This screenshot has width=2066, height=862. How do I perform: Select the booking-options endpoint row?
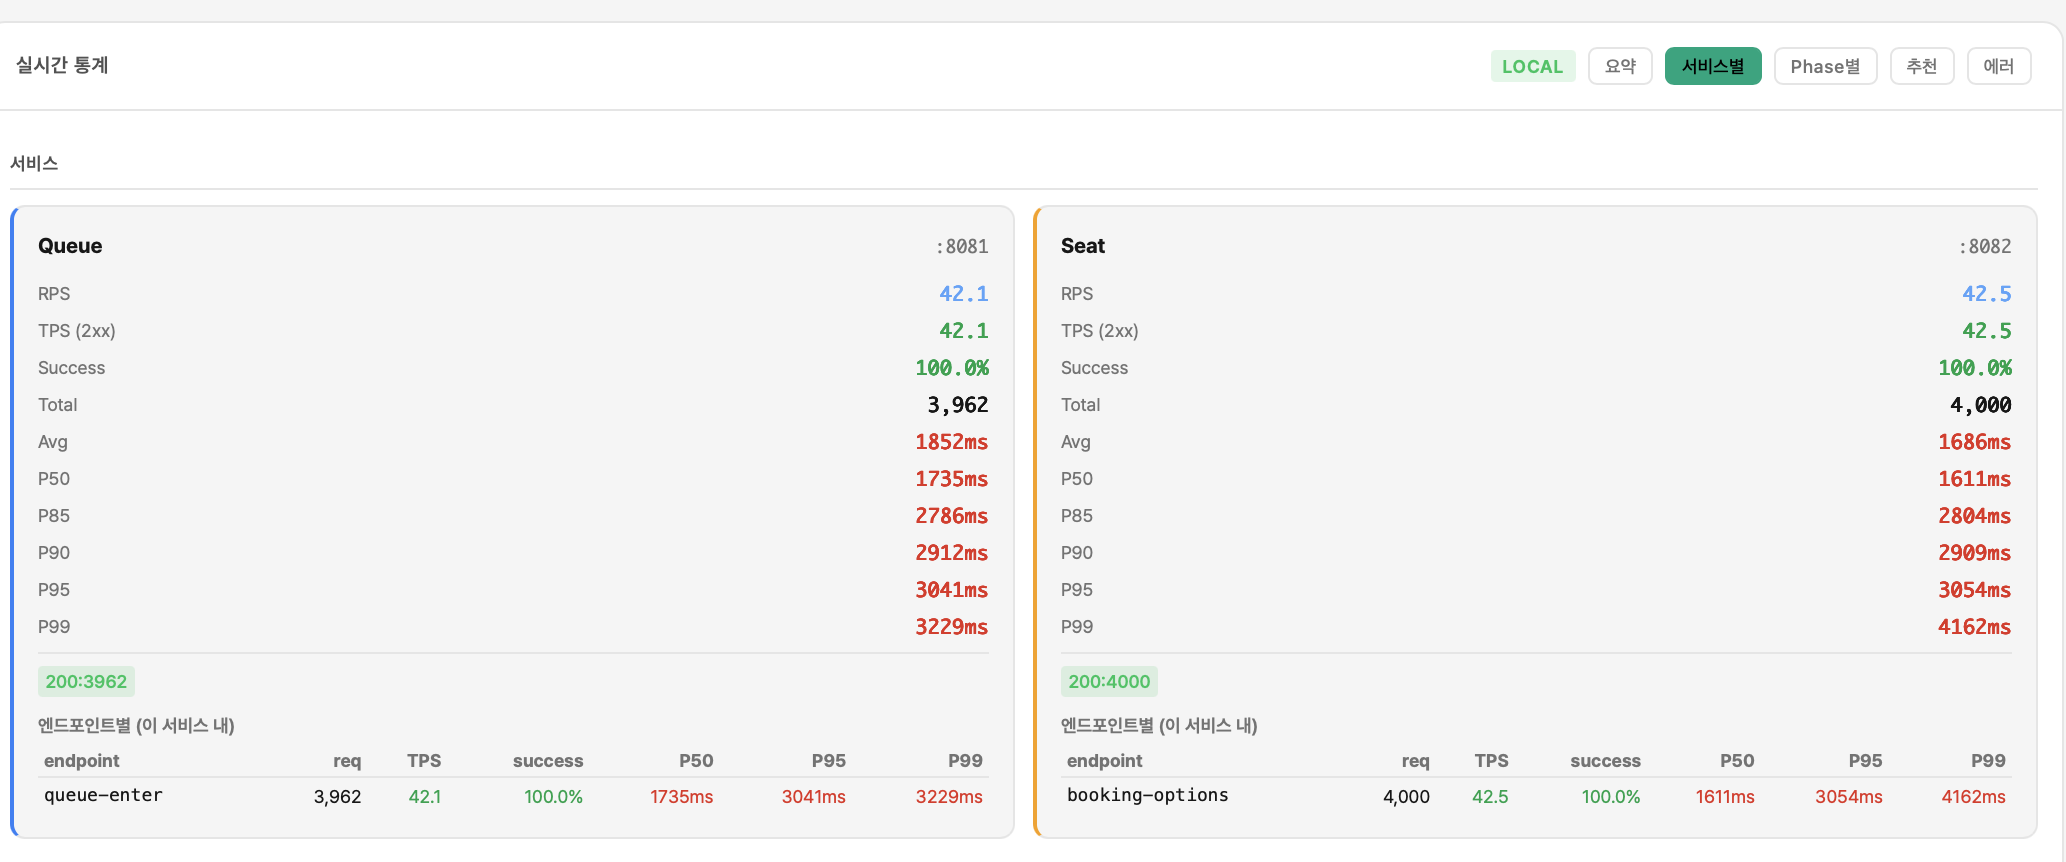[x=1147, y=796]
